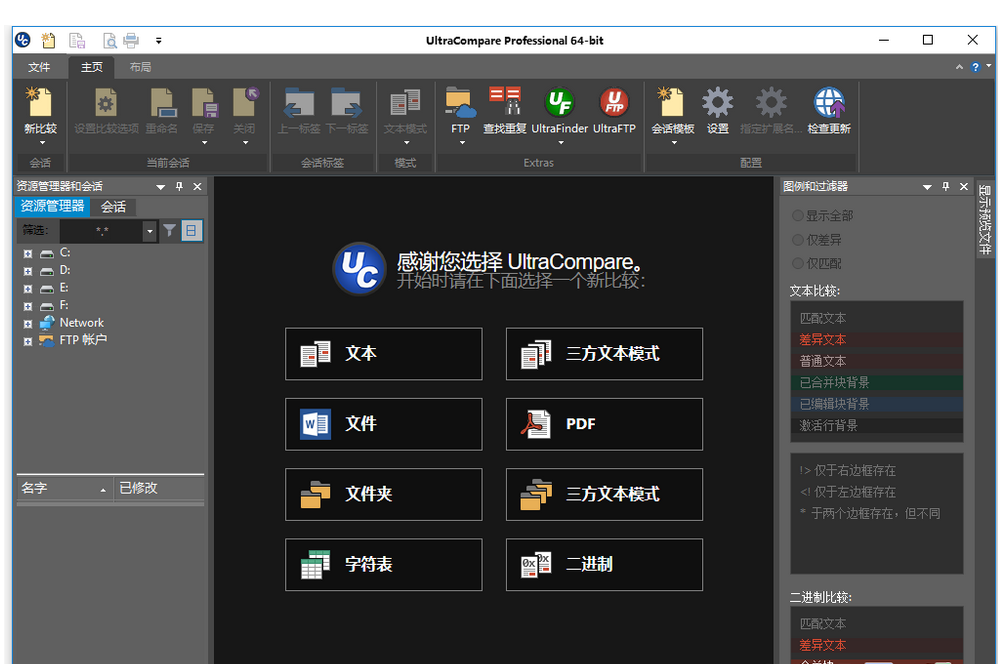This screenshot has width=998, height=664.
Task: Open the 图例和过滤器 panel options dropdown
Action: [927, 187]
